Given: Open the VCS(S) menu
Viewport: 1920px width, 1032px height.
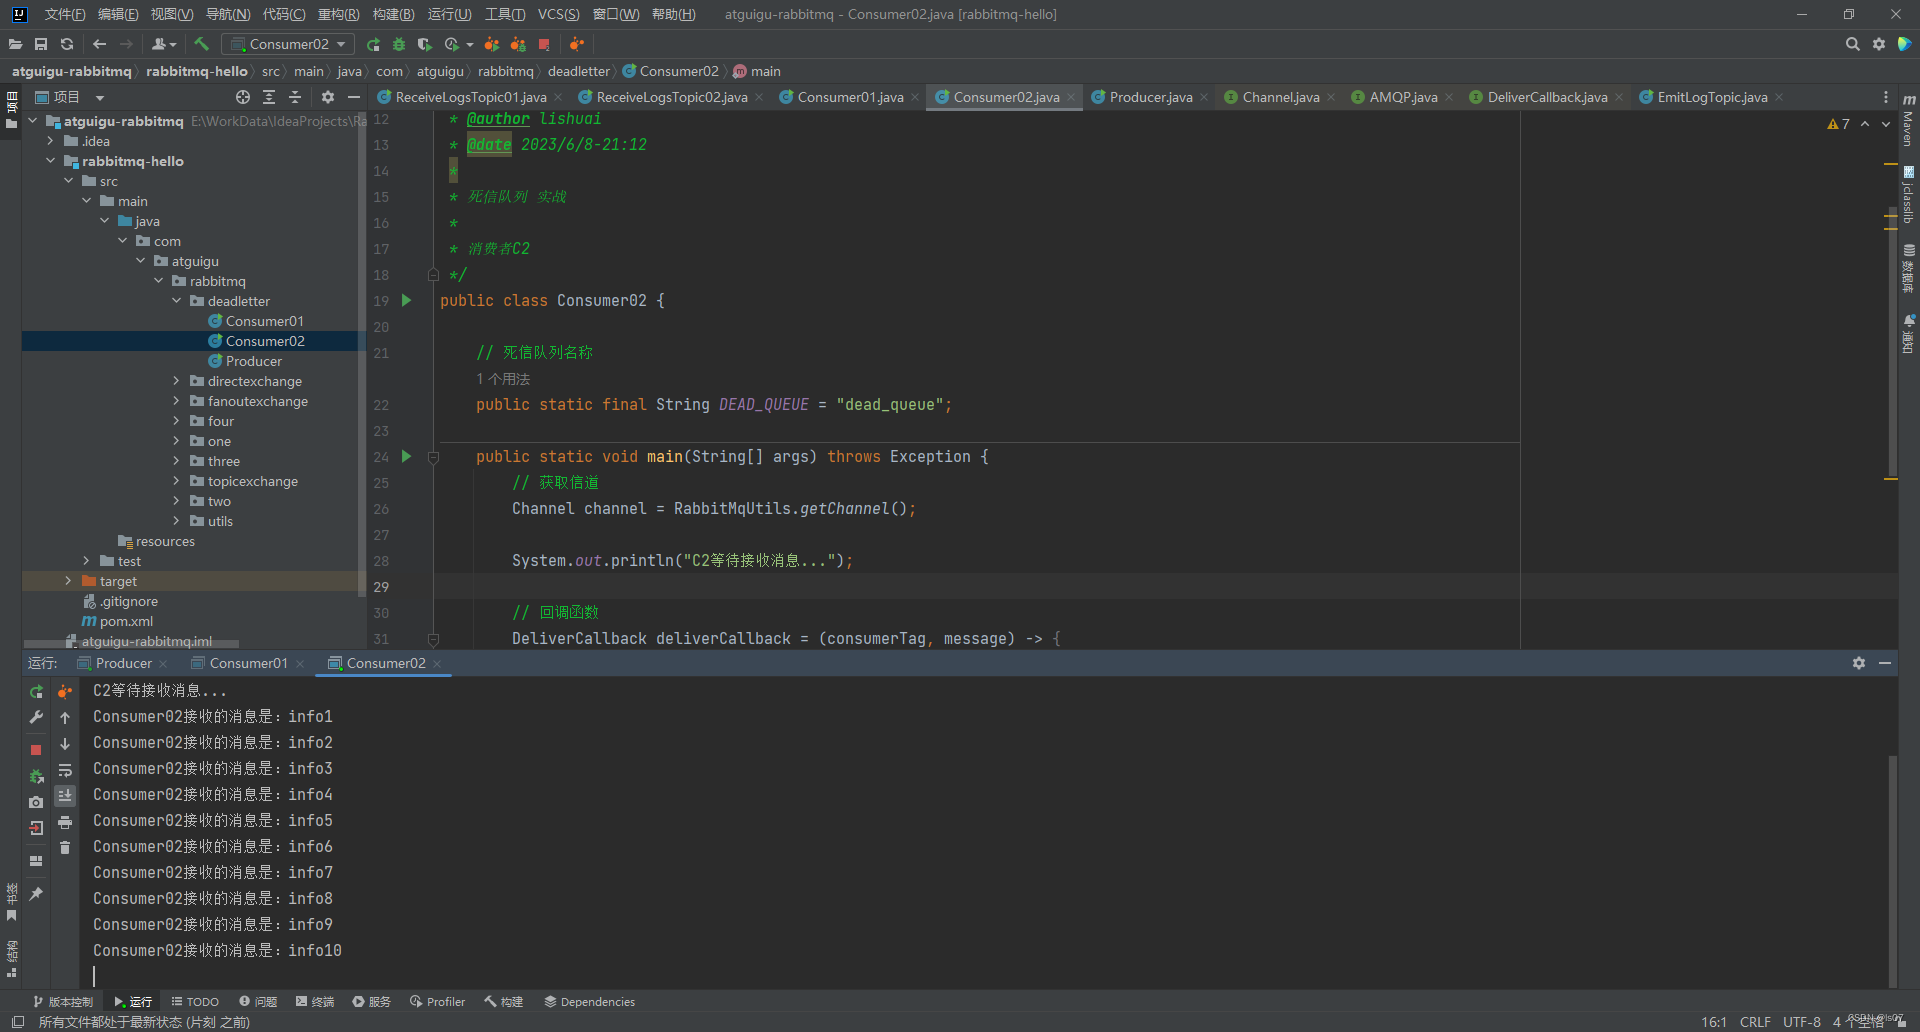Looking at the screenshot, I should [558, 14].
